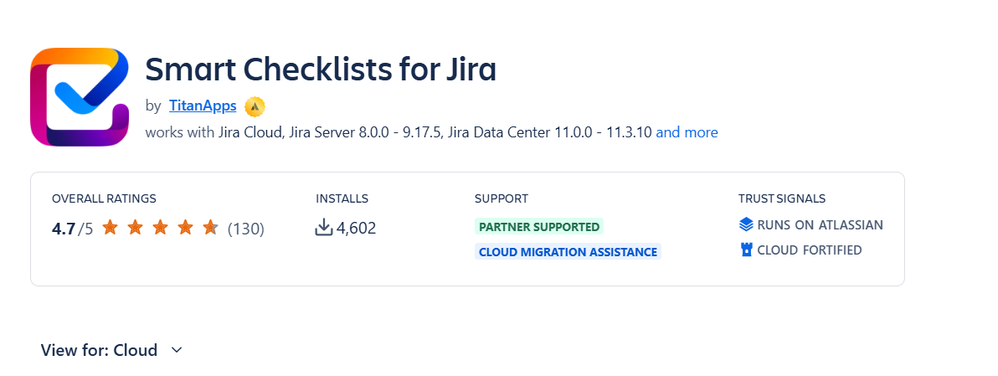
Task: Click the 4,602 installs number
Action: [x=356, y=228]
